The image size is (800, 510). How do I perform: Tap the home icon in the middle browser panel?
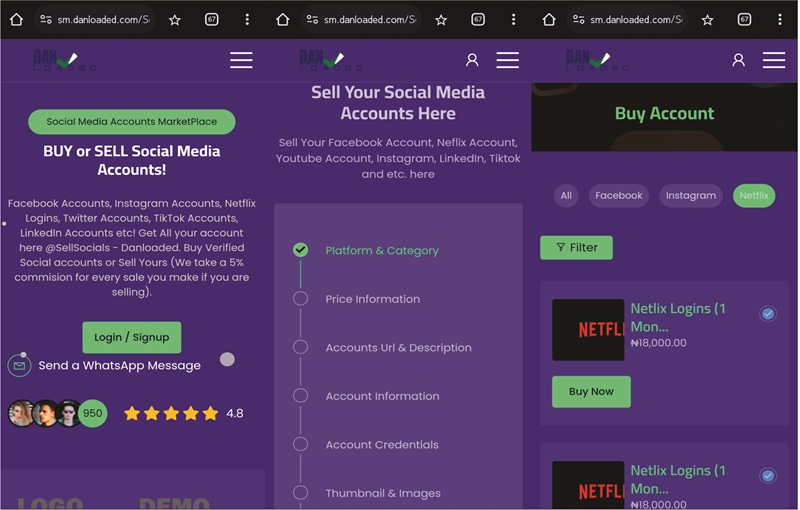[x=283, y=19]
